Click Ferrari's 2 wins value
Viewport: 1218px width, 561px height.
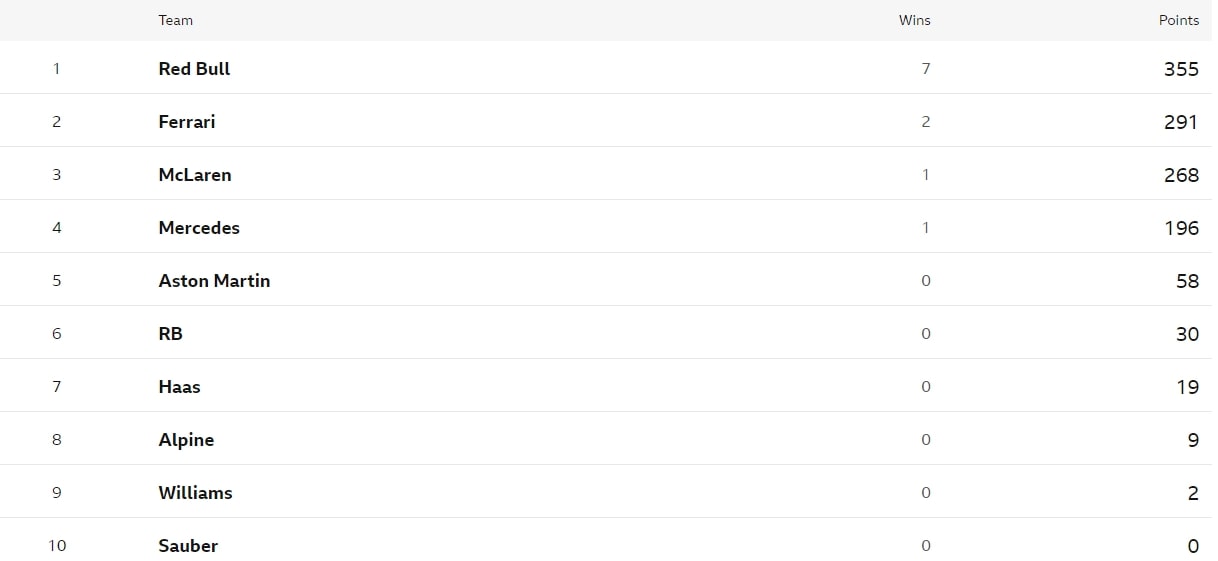[x=926, y=122]
